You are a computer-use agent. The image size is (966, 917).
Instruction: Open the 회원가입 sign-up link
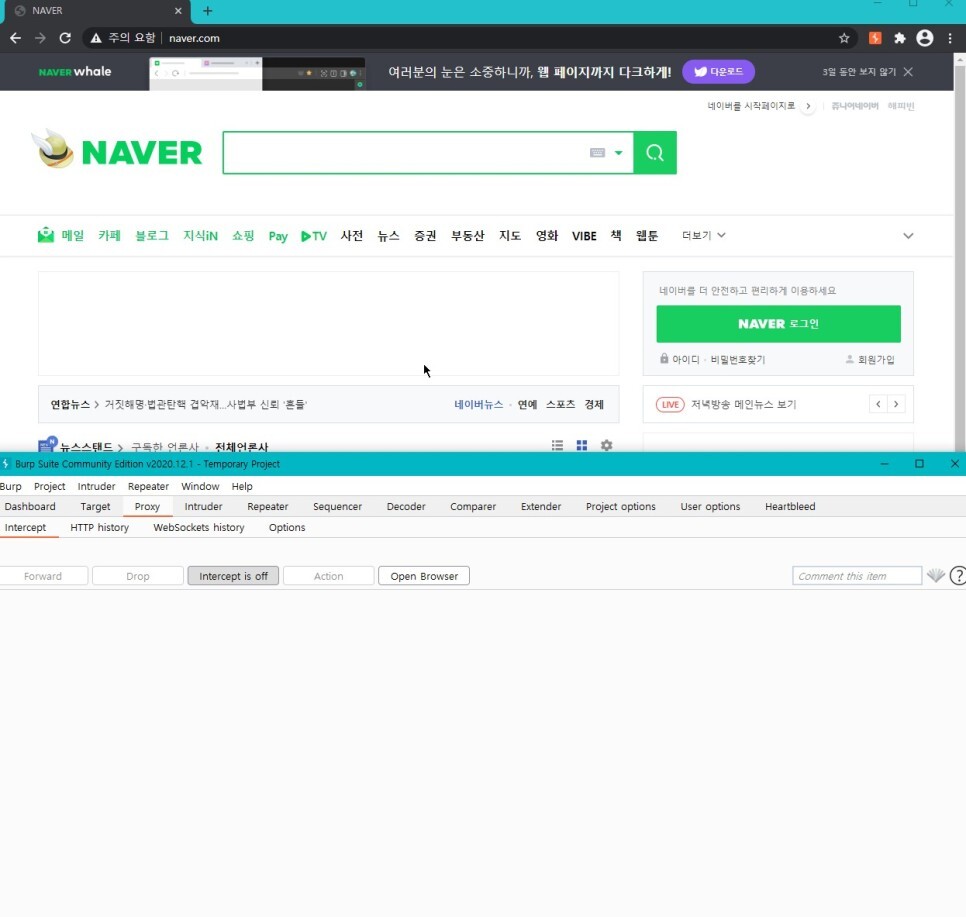876,359
